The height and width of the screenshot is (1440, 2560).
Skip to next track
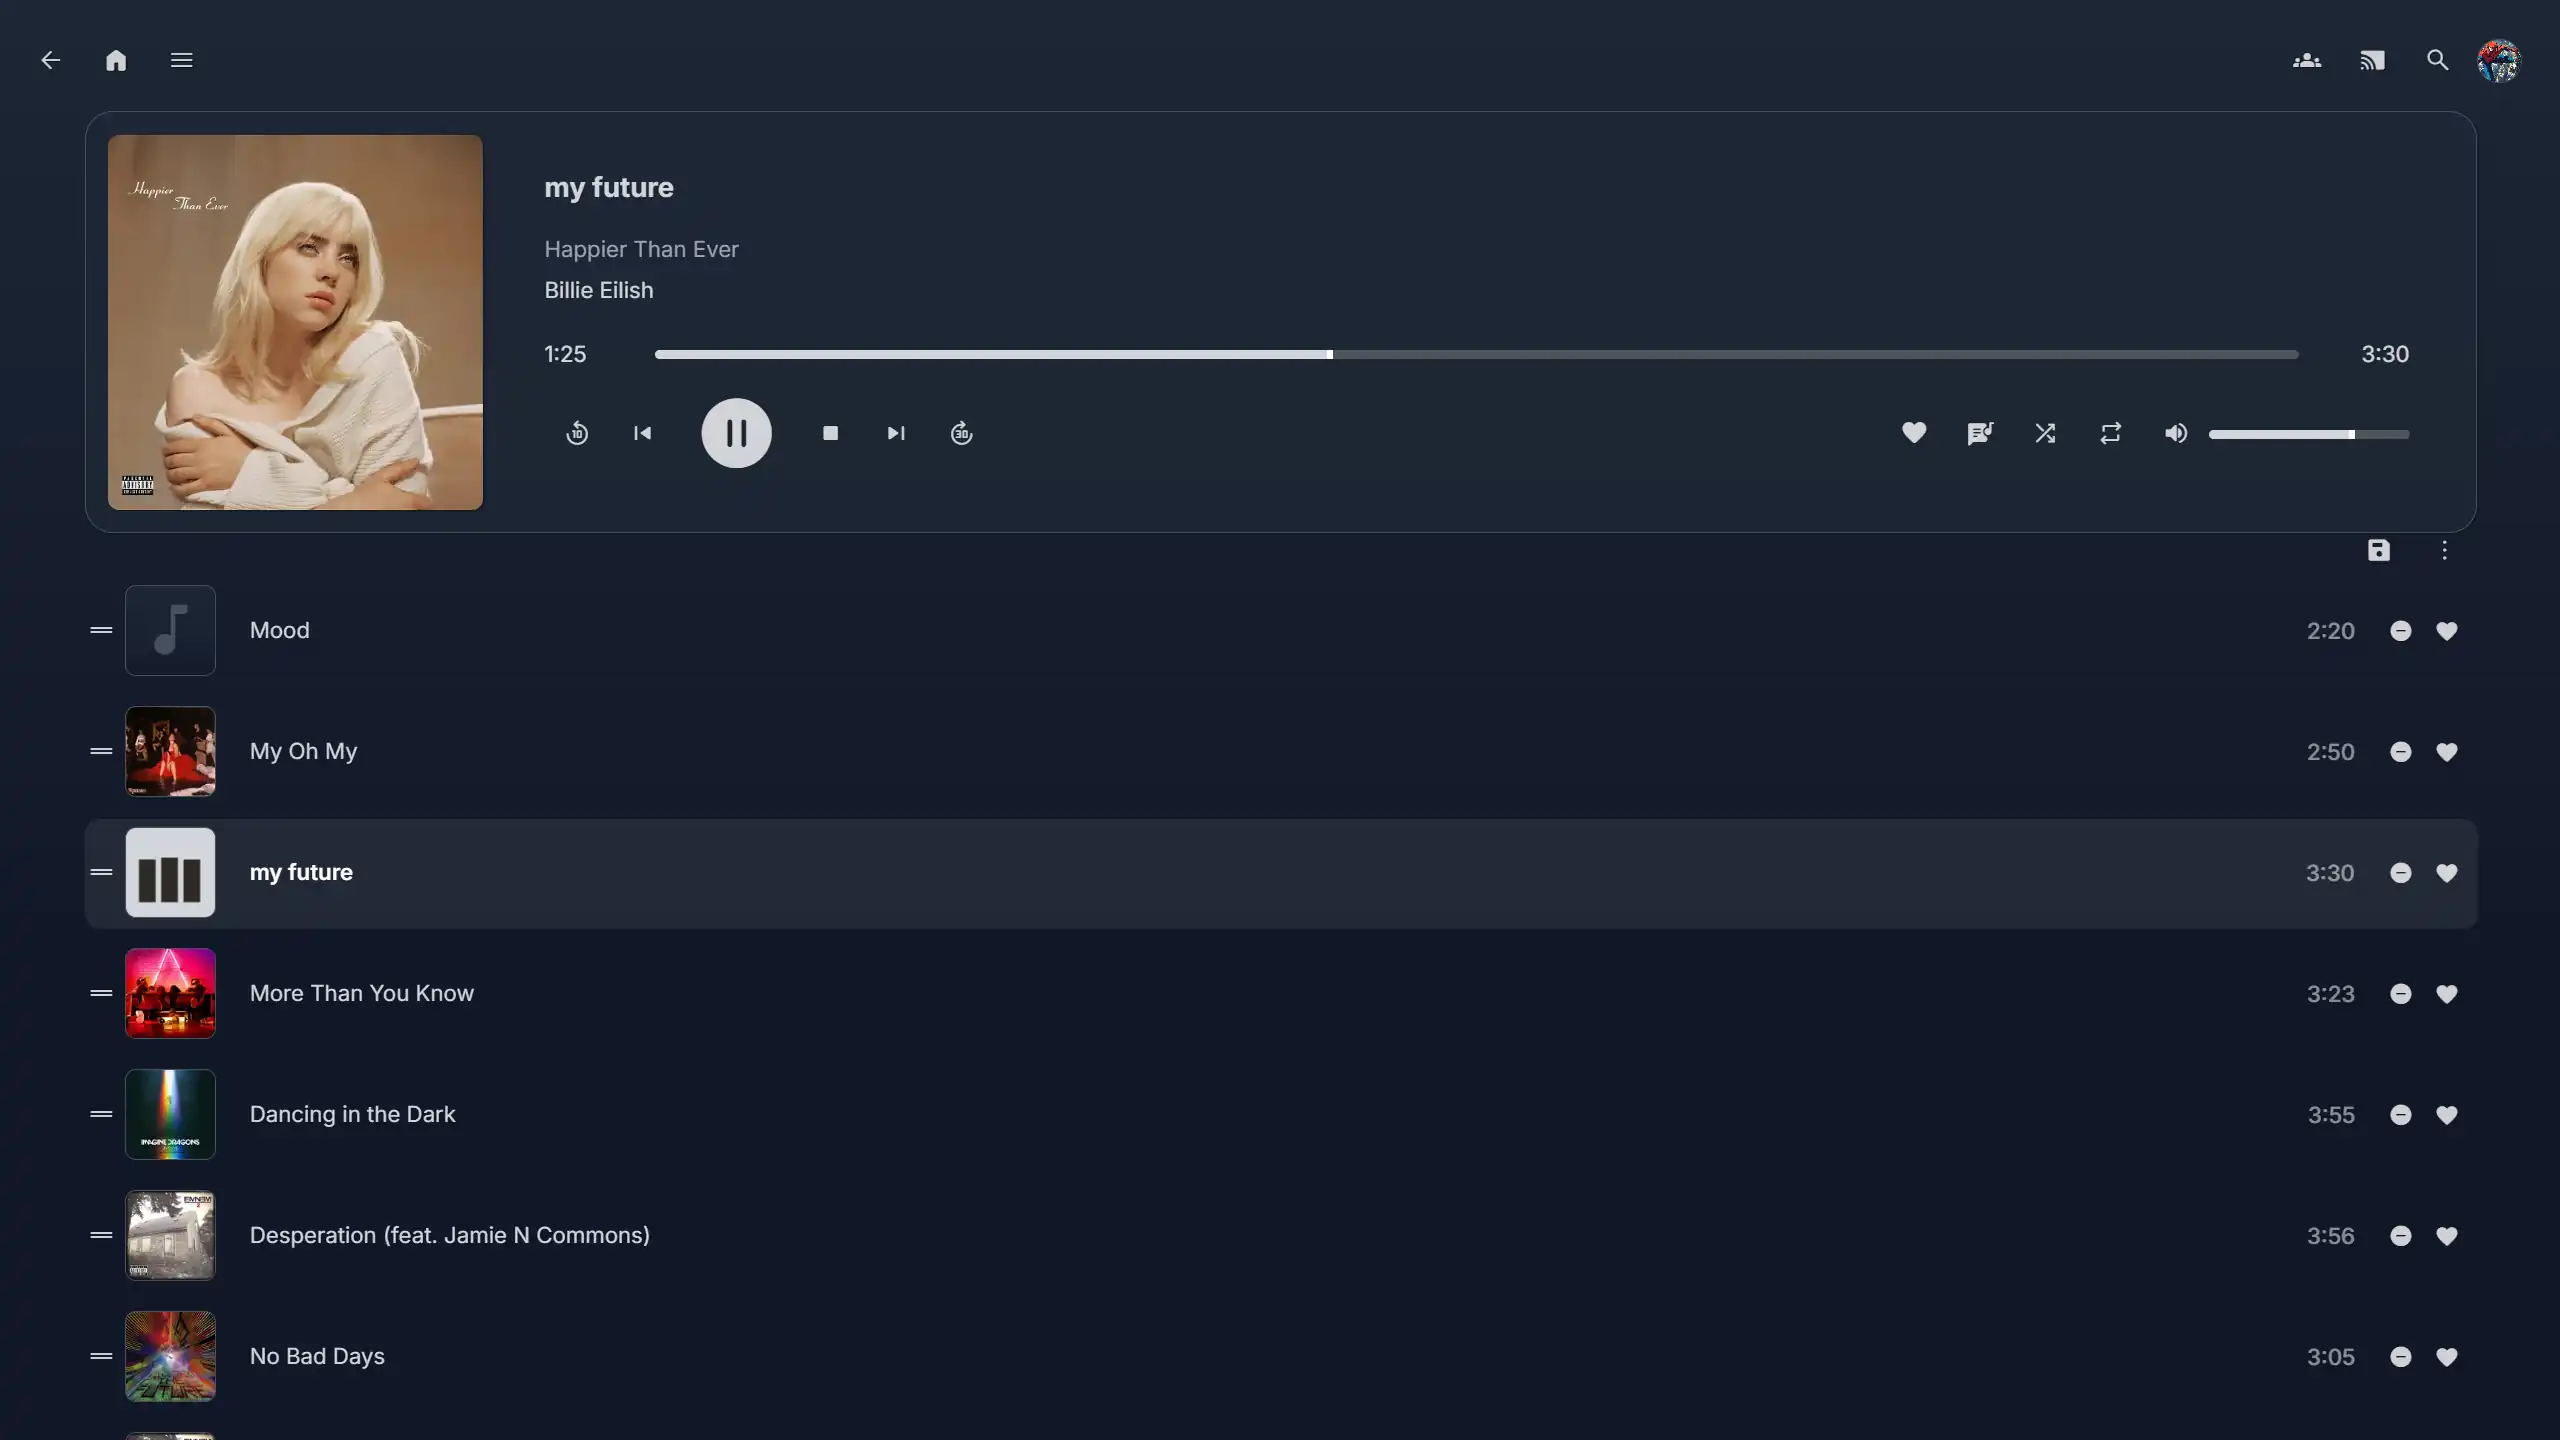tap(896, 433)
